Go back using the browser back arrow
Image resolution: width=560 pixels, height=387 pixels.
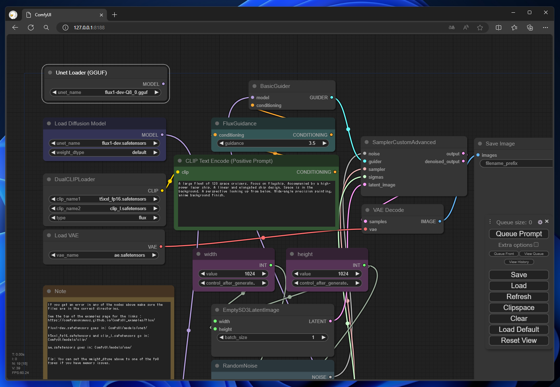point(15,27)
